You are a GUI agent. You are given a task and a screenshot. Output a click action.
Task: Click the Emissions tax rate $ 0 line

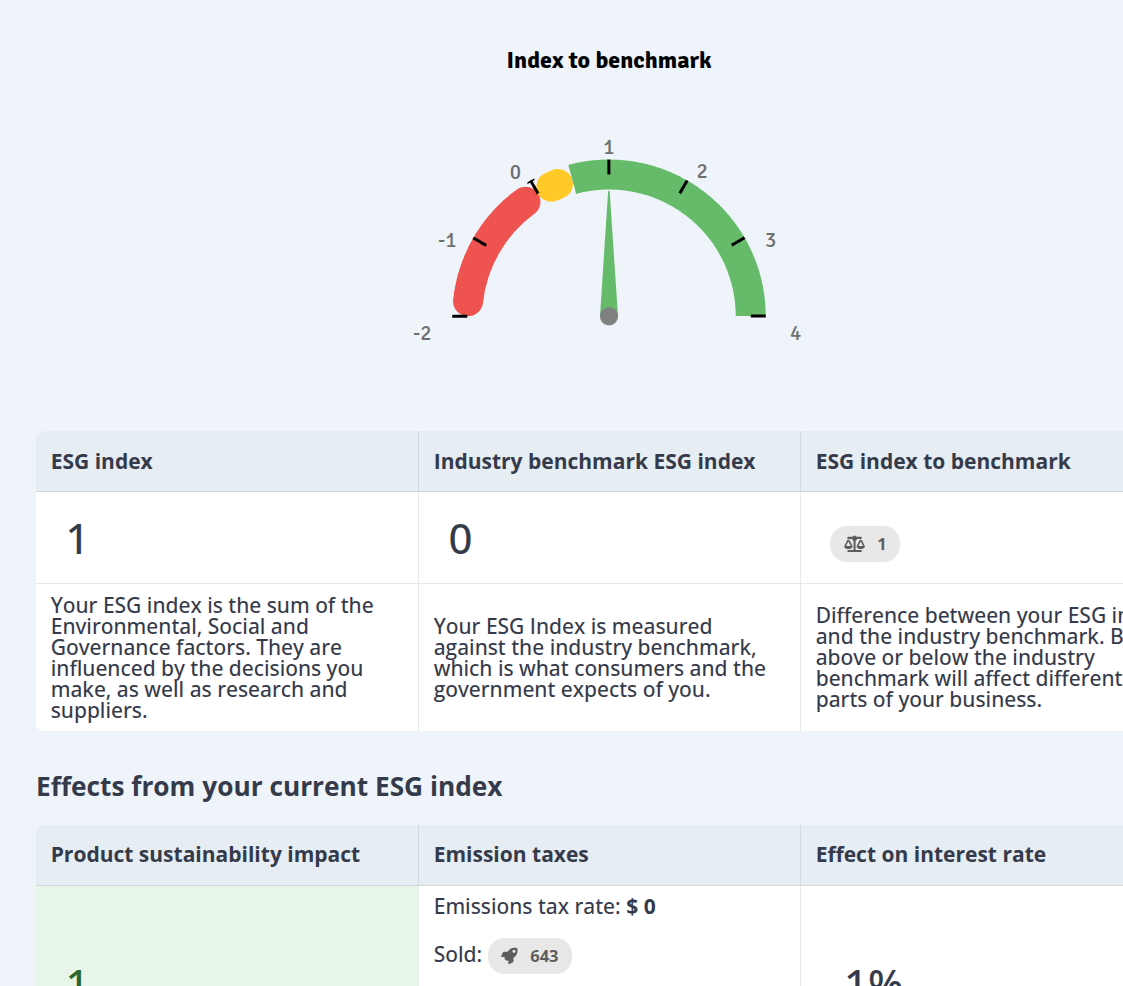coord(545,907)
